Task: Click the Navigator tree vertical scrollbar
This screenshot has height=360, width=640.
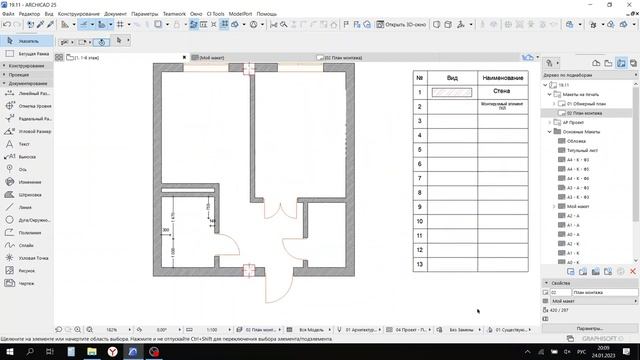Action: coord(636,155)
